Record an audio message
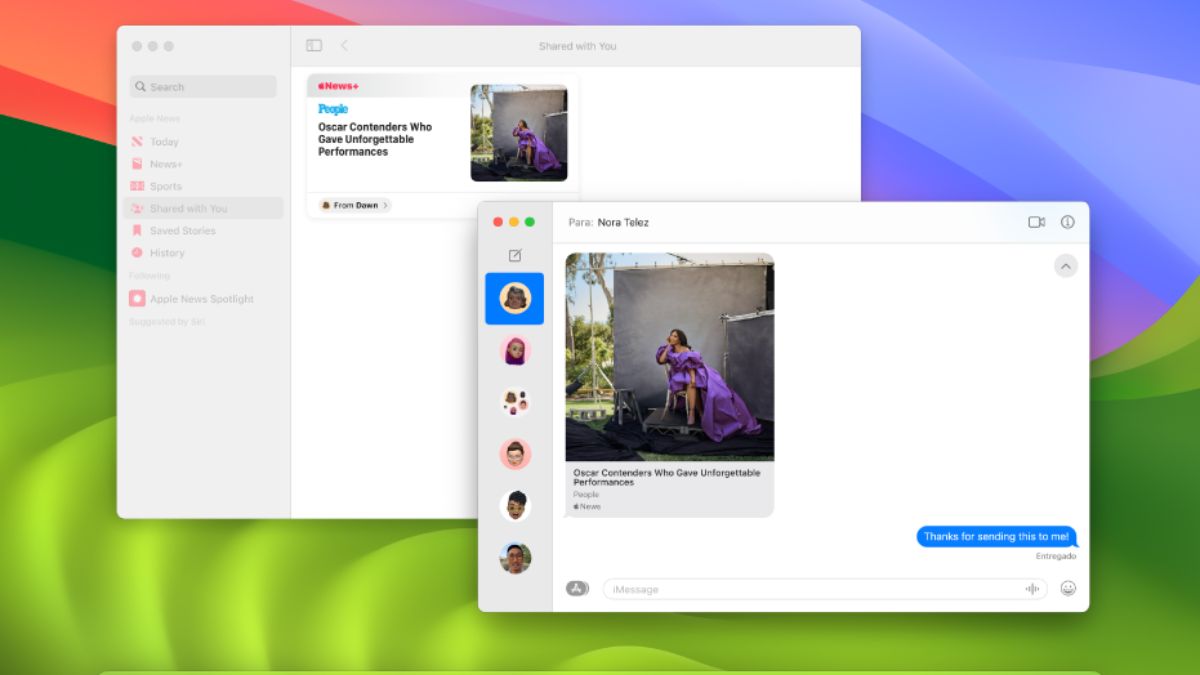 coord(1031,589)
